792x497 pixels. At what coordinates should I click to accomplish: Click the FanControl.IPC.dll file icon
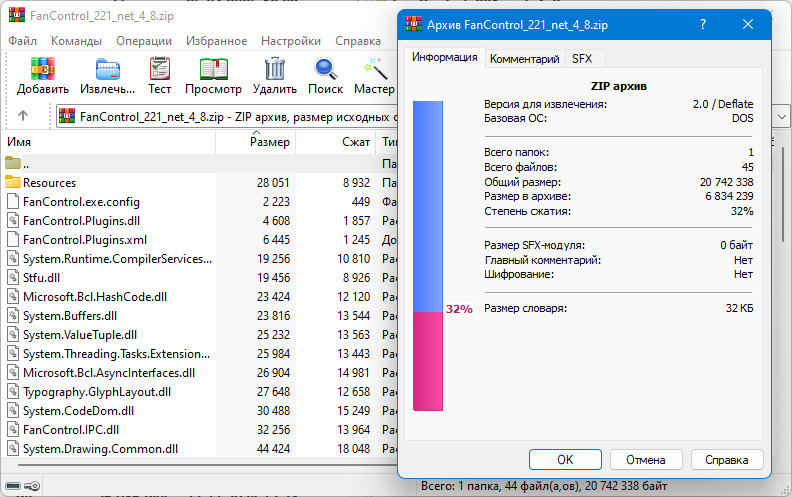click(x=13, y=429)
